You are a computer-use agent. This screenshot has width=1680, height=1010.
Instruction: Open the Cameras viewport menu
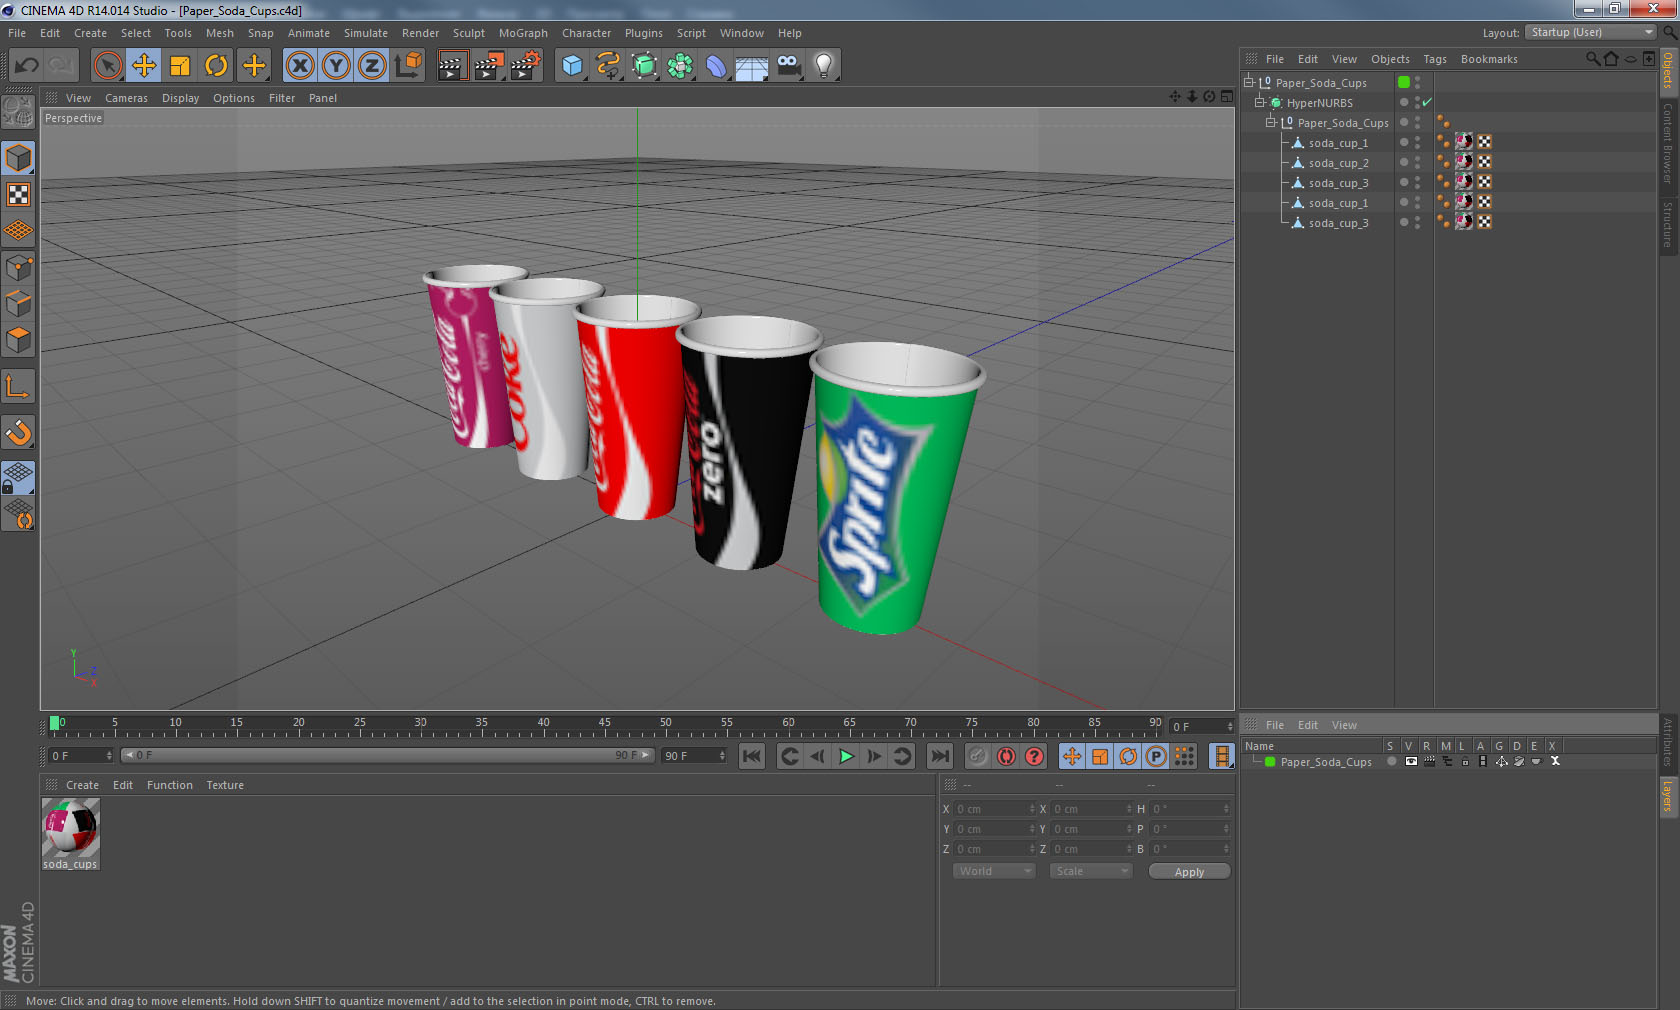(x=126, y=98)
